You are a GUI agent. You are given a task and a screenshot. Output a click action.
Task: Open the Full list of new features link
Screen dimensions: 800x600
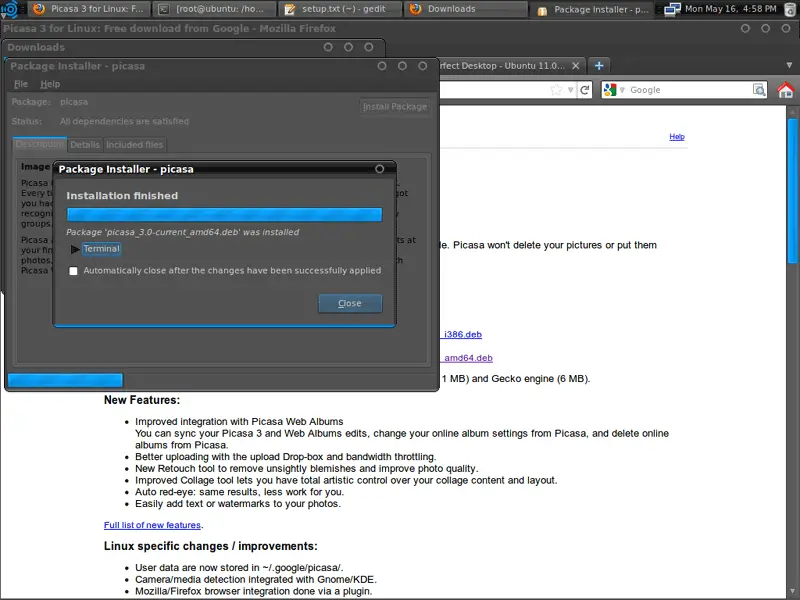click(x=152, y=525)
